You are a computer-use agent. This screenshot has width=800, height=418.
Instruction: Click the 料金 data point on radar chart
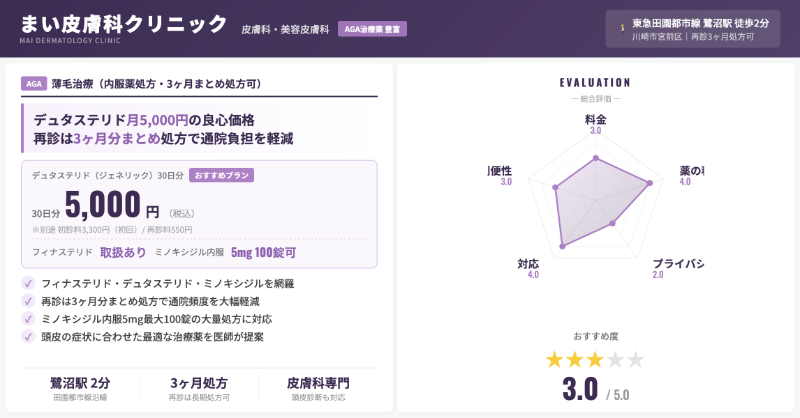pyautogui.click(x=596, y=158)
